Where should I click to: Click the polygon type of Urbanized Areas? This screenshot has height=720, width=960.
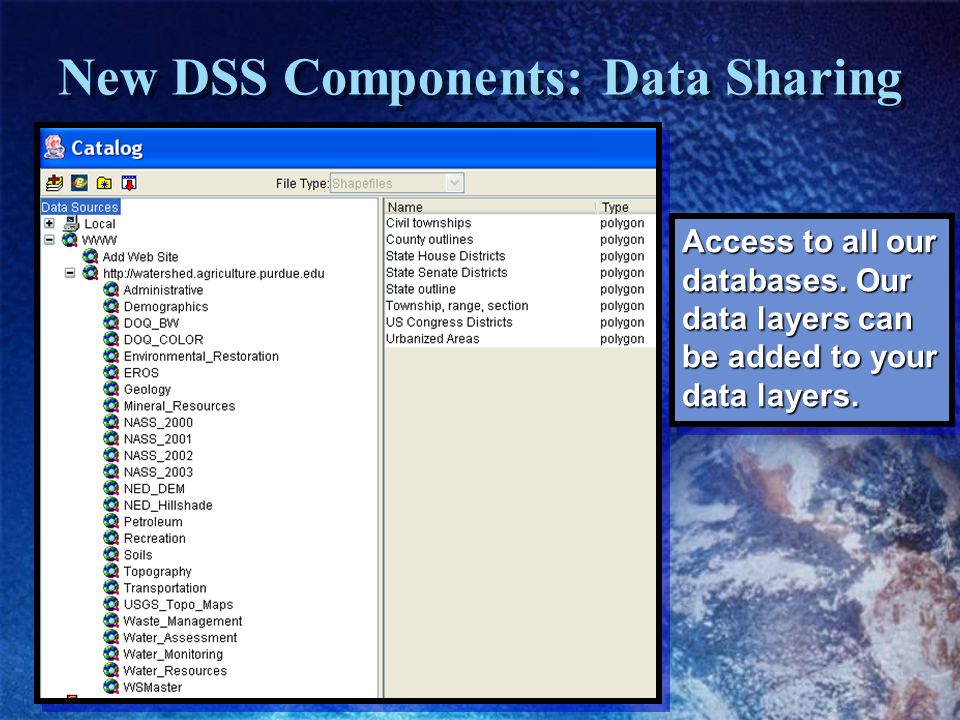(622, 339)
